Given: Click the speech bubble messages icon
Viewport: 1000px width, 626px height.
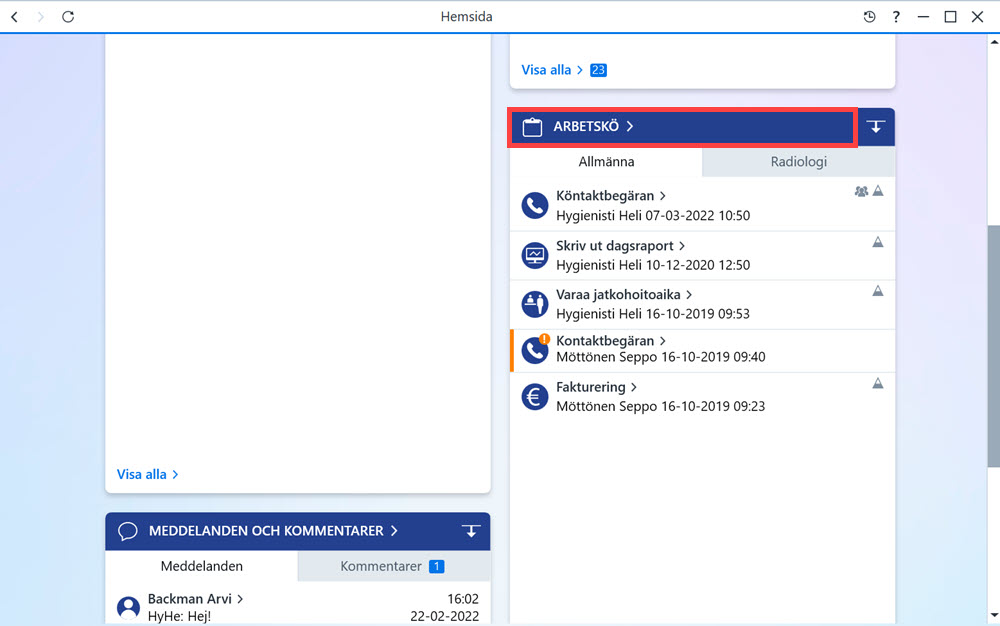Looking at the screenshot, I should pos(128,531).
